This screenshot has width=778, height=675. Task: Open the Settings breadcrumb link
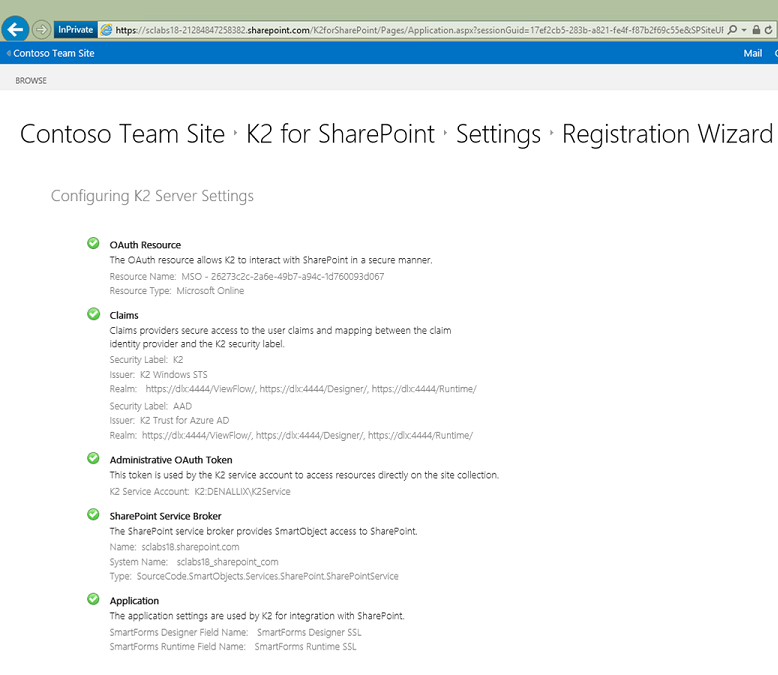point(498,134)
